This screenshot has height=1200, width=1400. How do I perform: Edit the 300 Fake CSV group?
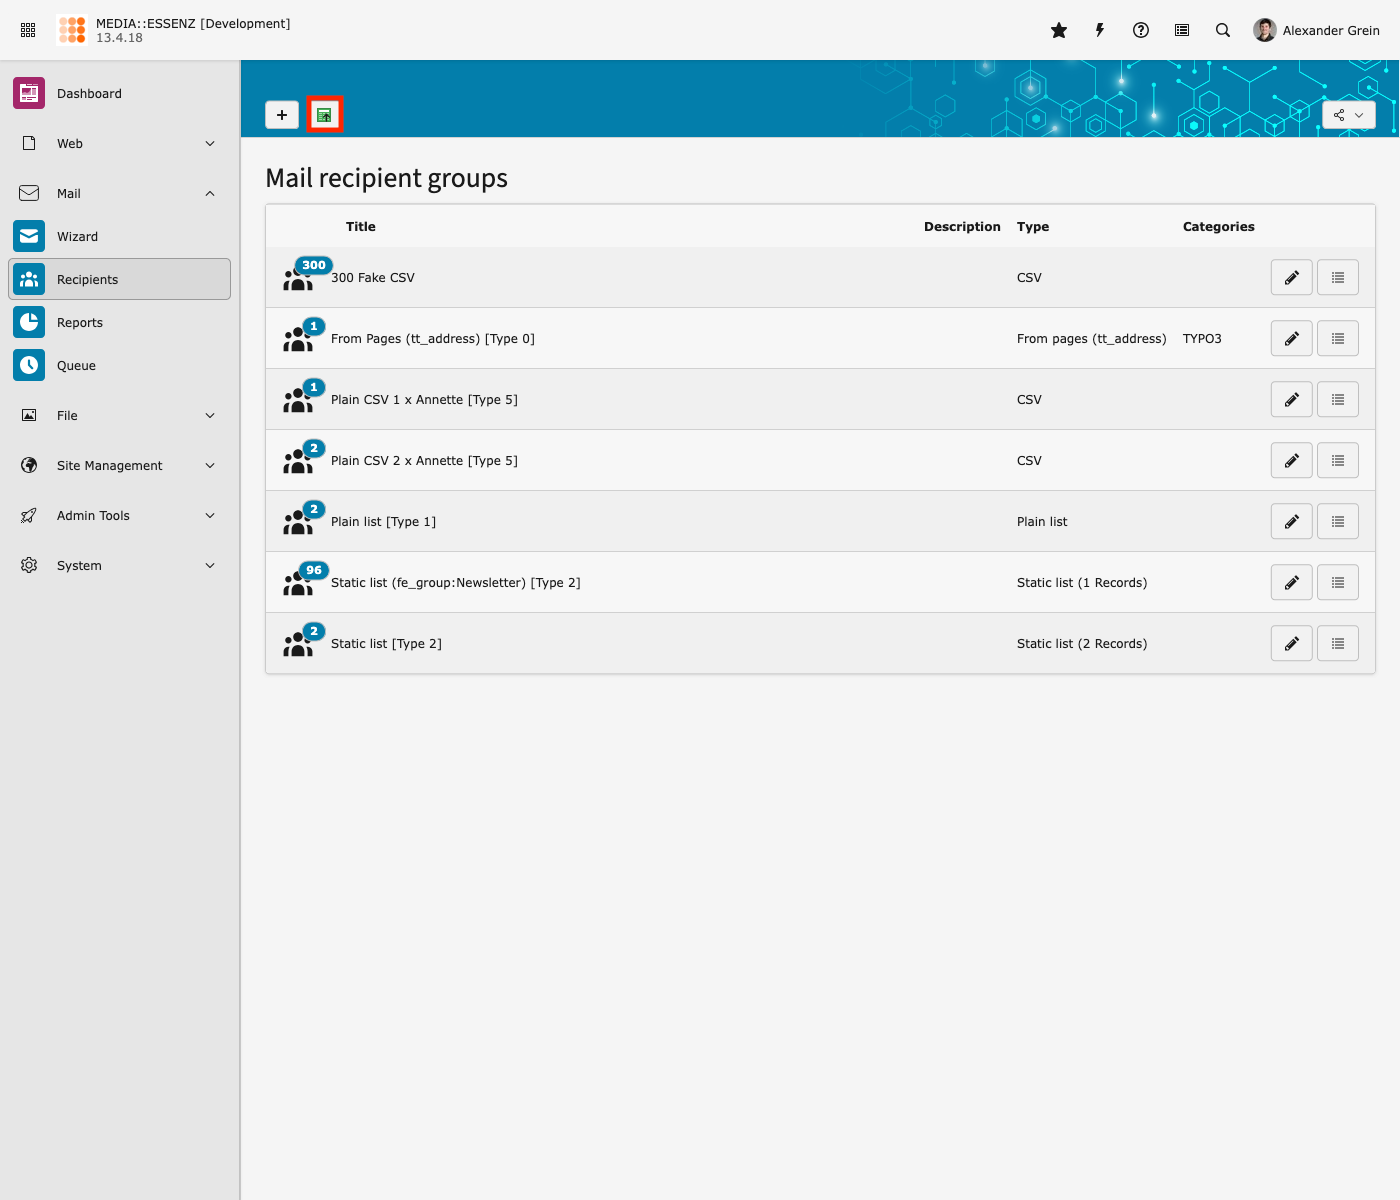pyautogui.click(x=1291, y=278)
